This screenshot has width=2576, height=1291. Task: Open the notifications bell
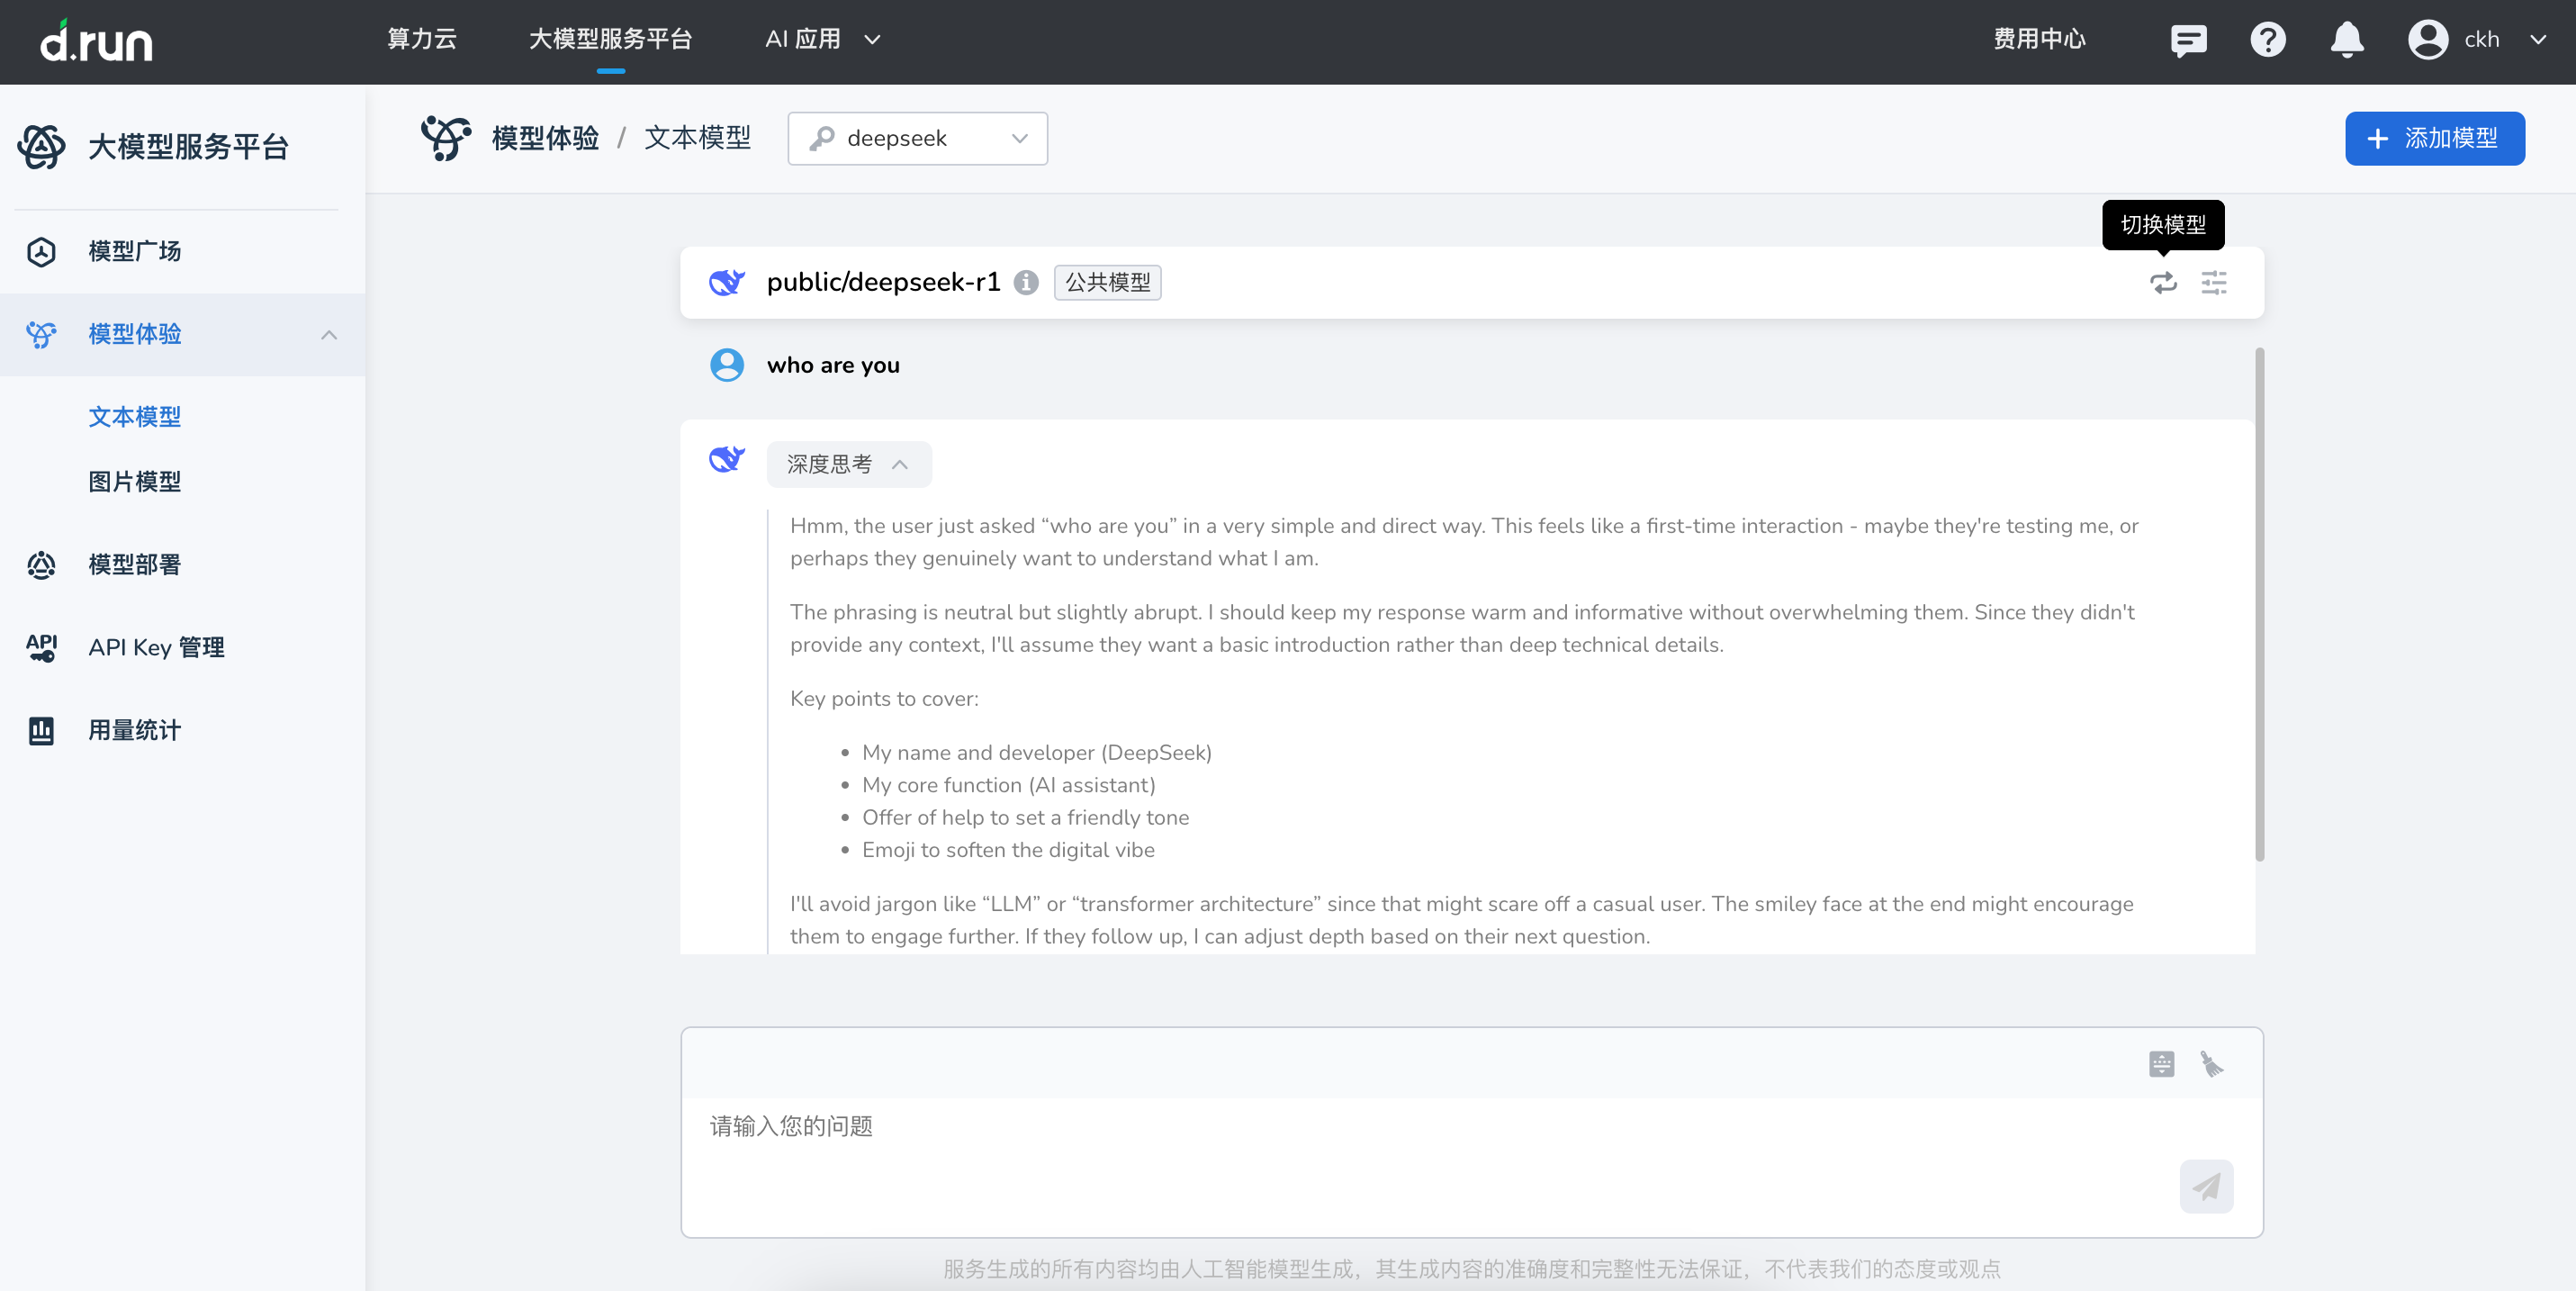click(x=2346, y=40)
